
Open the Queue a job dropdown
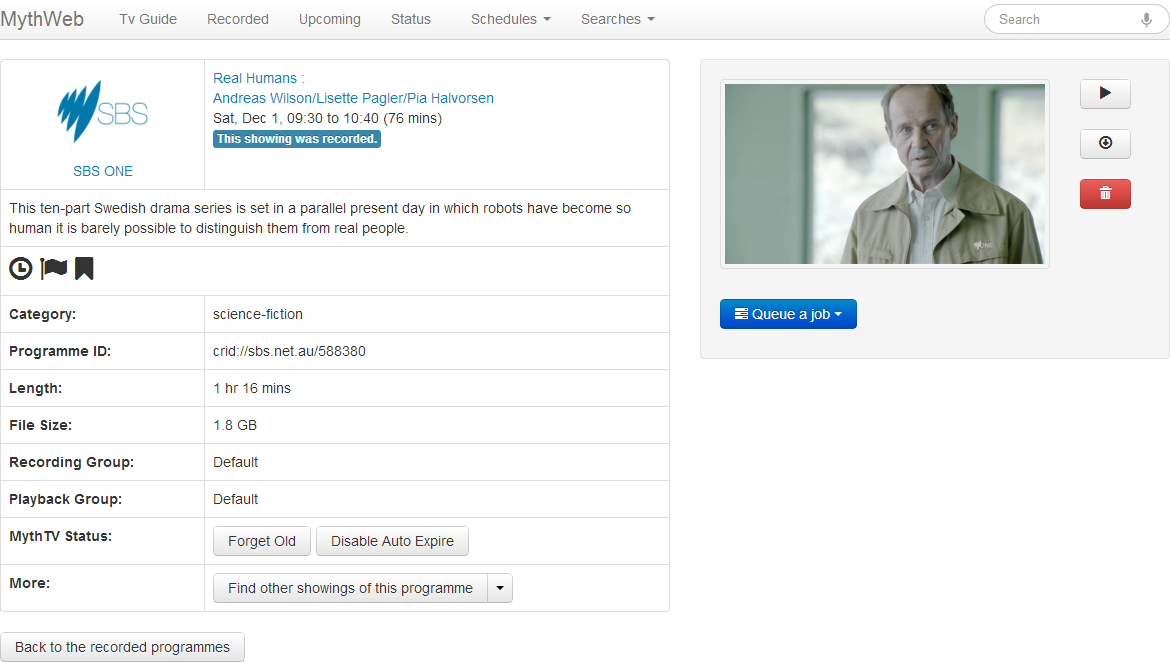click(788, 314)
